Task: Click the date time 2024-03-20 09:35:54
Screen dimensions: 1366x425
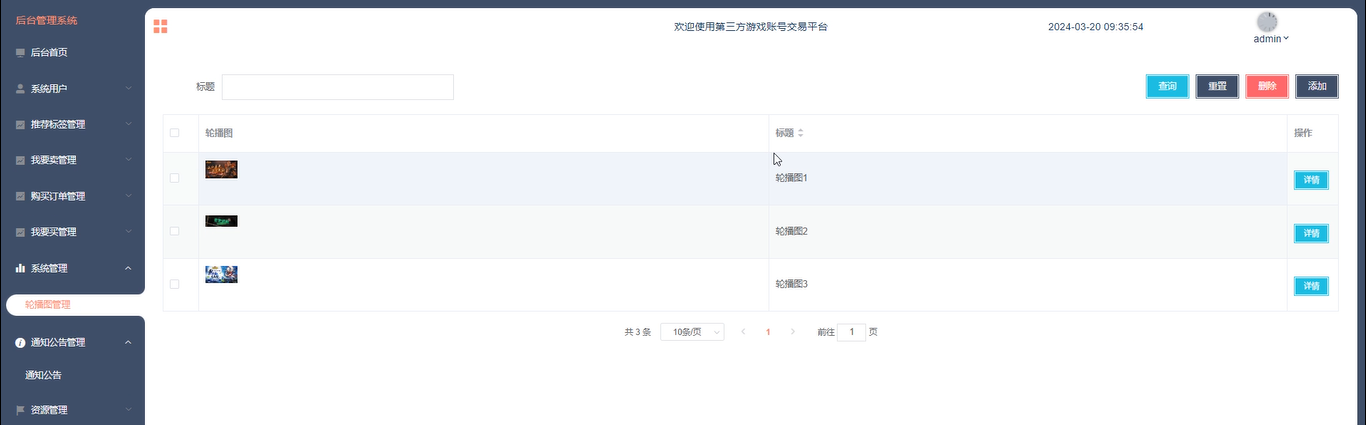Action: click(x=1096, y=27)
